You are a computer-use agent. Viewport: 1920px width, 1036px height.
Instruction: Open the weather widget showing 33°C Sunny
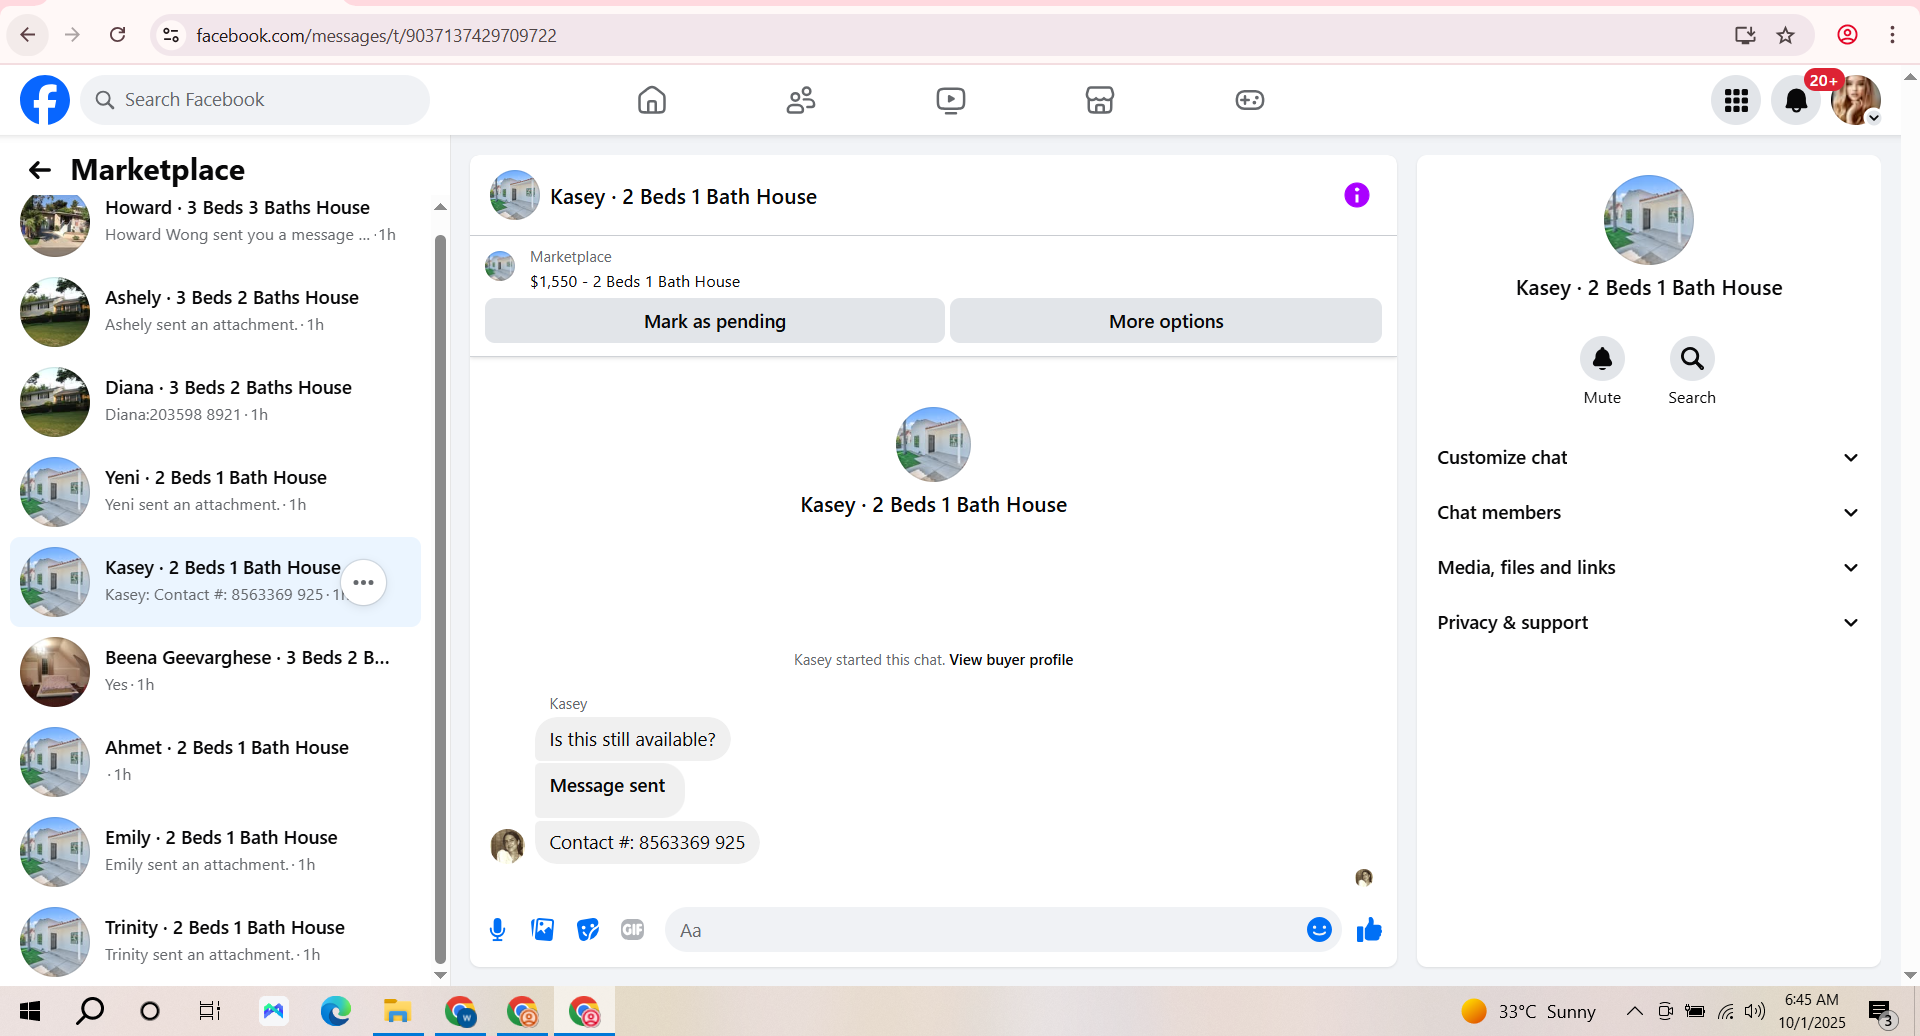[x=1528, y=1011]
